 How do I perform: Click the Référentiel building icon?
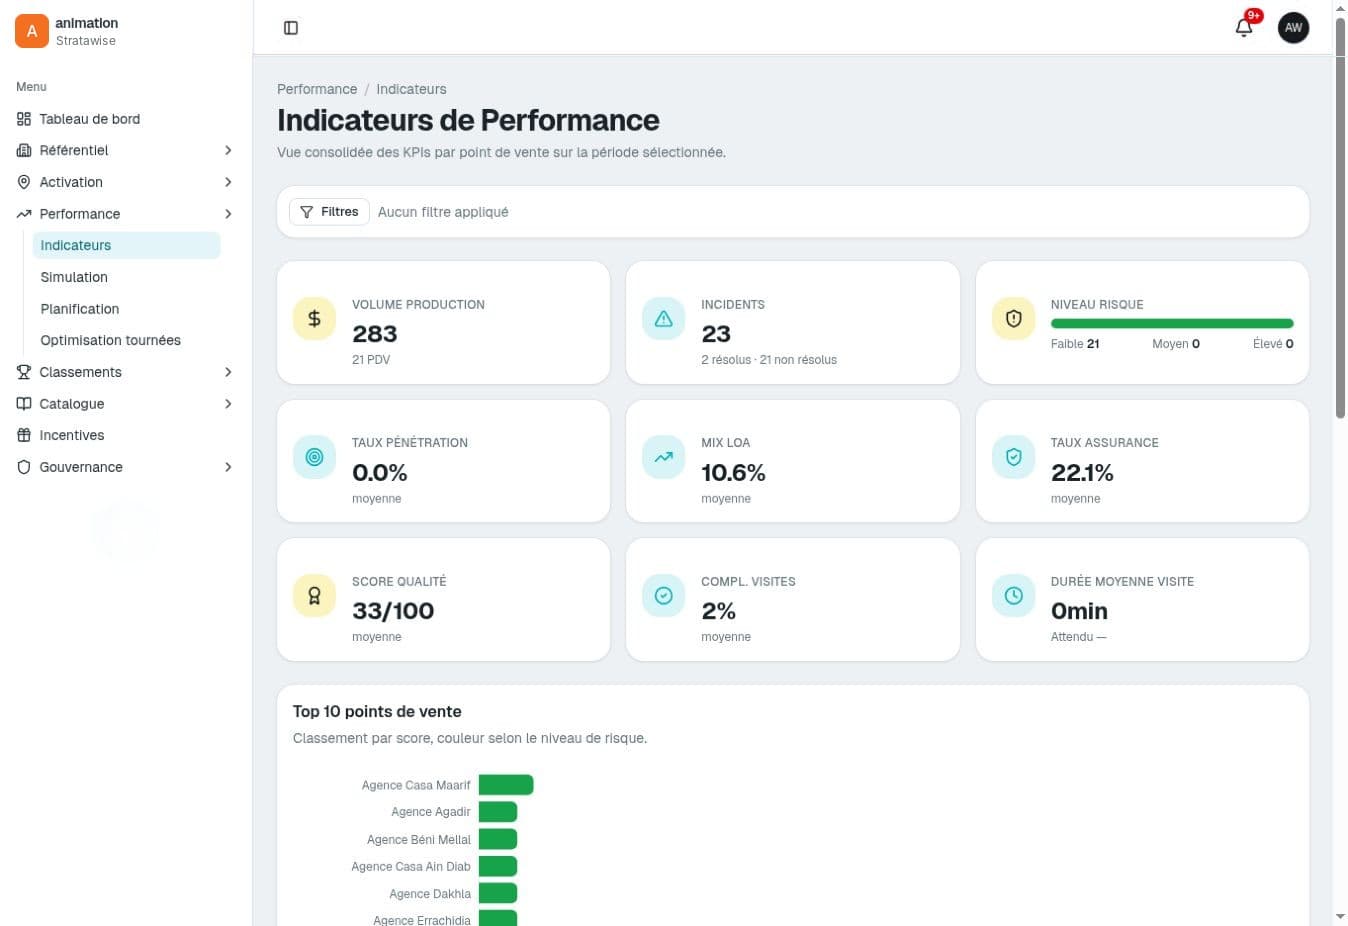coord(24,150)
